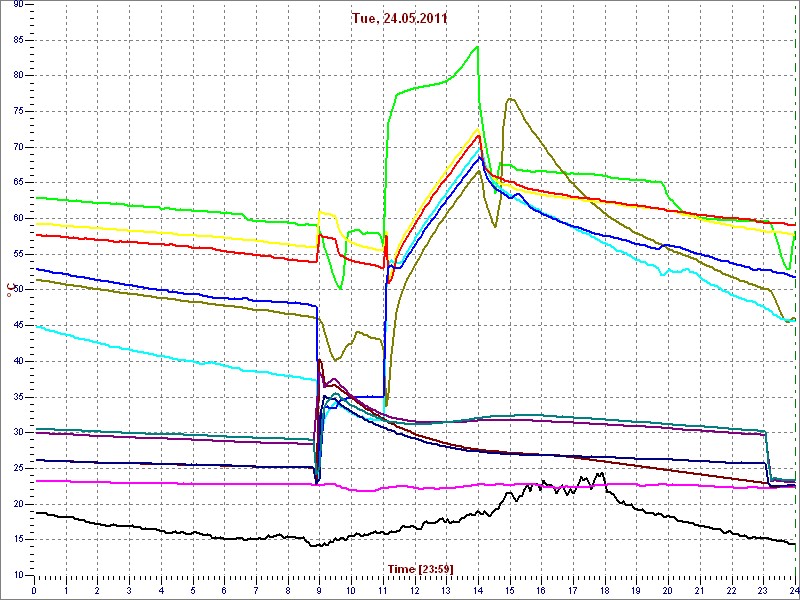
Task: Click hour 14 on the time axis
Action: [477, 590]
